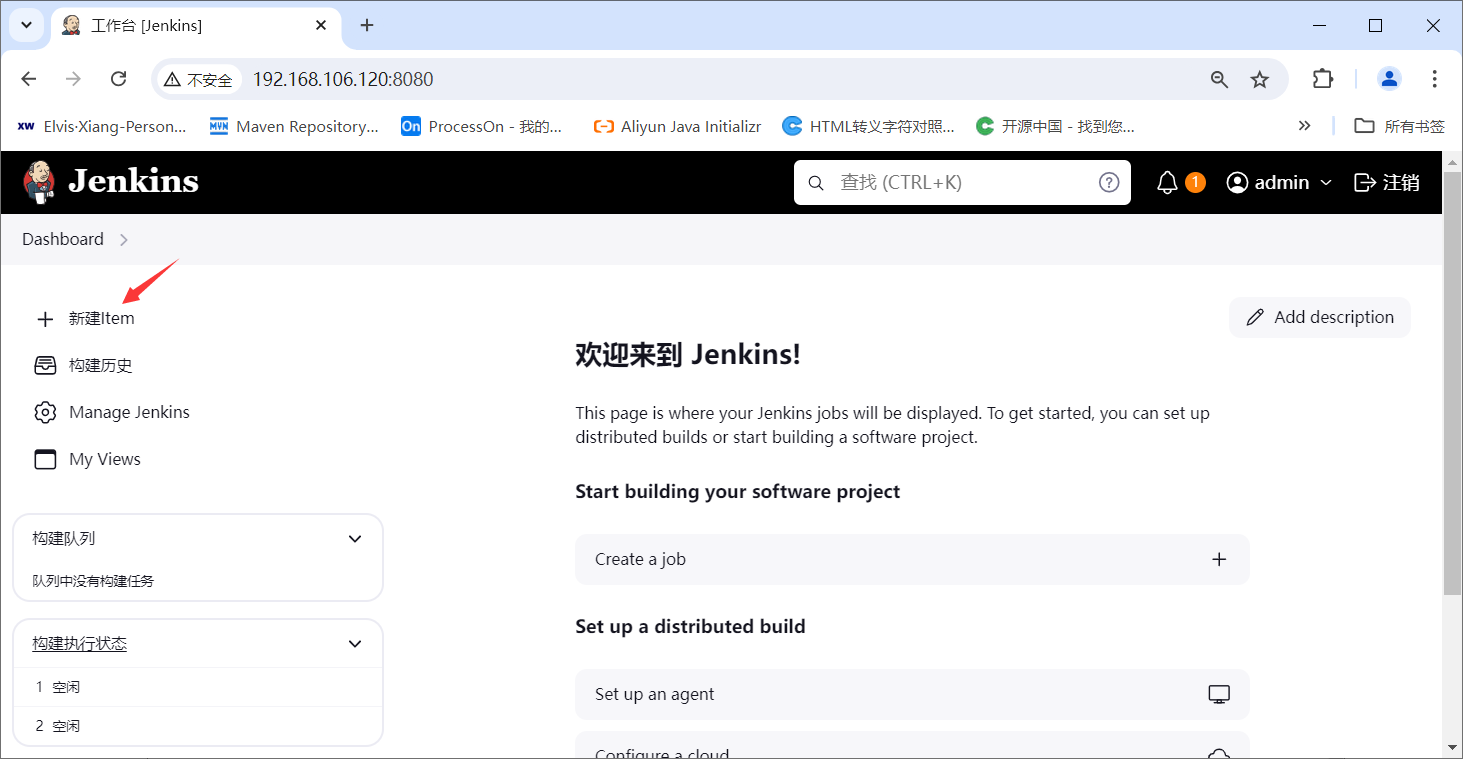Open Aliyun Java Initializr bookmark
Viewport: 1463px width, 759px height.
(677, 126)
